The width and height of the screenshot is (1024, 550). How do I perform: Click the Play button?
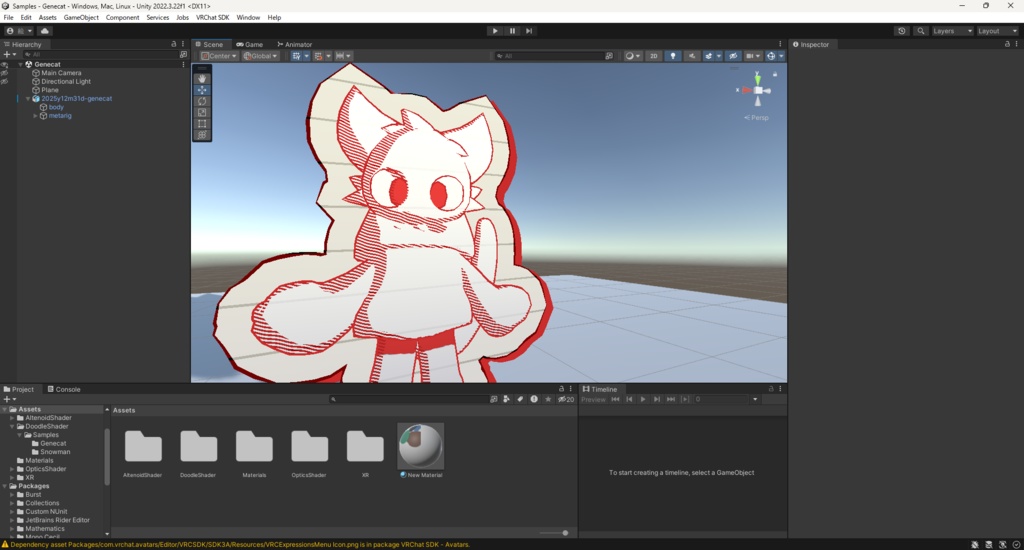pyautogui.click(x=495, y=31)
